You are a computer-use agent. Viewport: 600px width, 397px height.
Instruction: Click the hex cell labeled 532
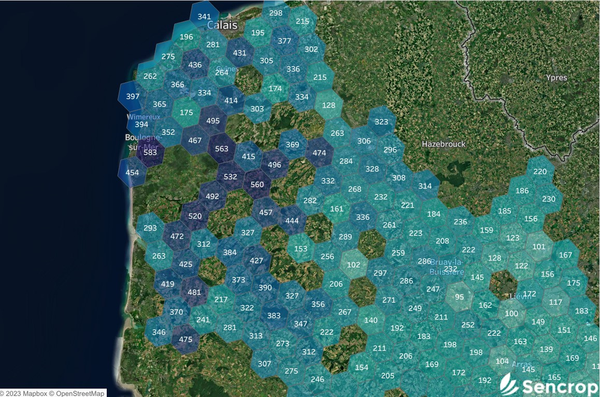pos(230,177)
